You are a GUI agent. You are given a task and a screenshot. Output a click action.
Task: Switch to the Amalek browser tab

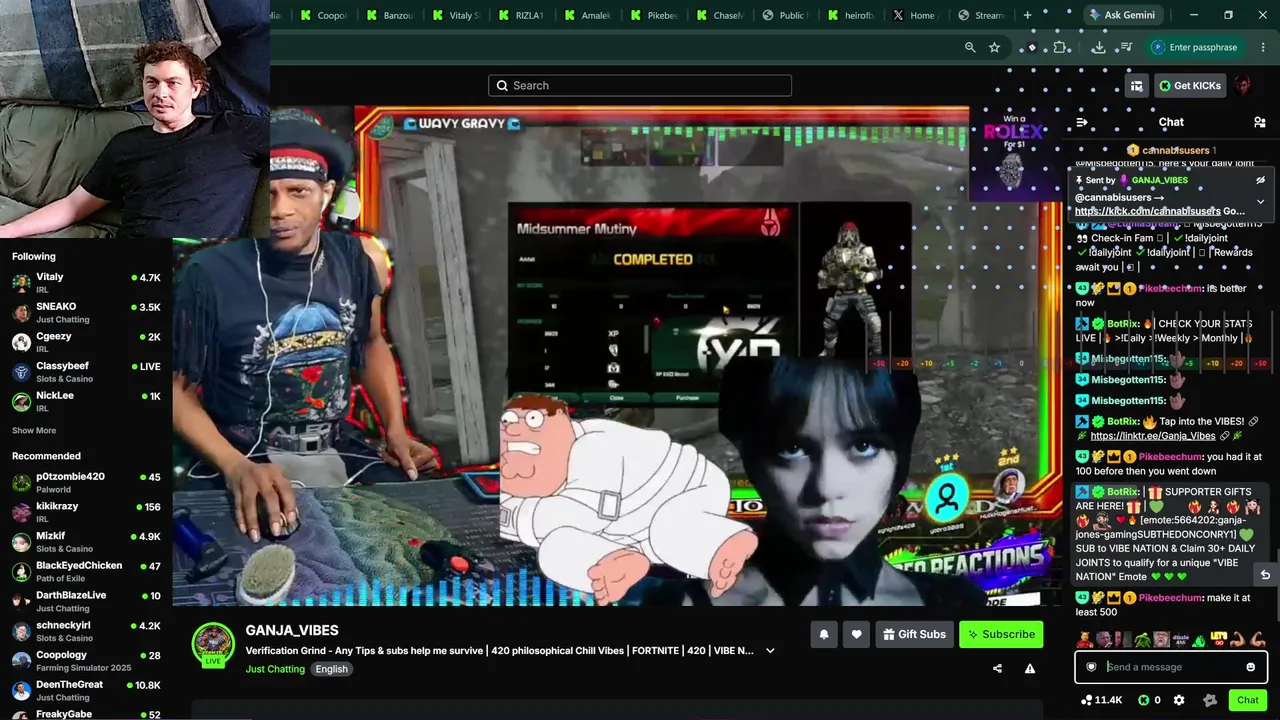click(x=586, y=15)
